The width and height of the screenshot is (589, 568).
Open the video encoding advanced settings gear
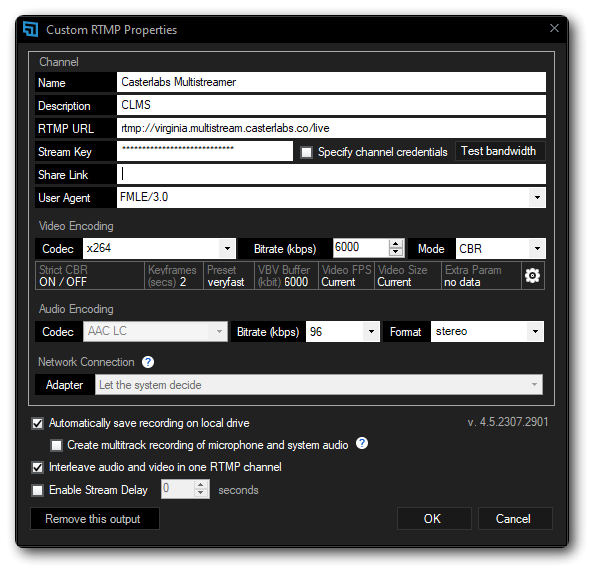tap(532, 276)
